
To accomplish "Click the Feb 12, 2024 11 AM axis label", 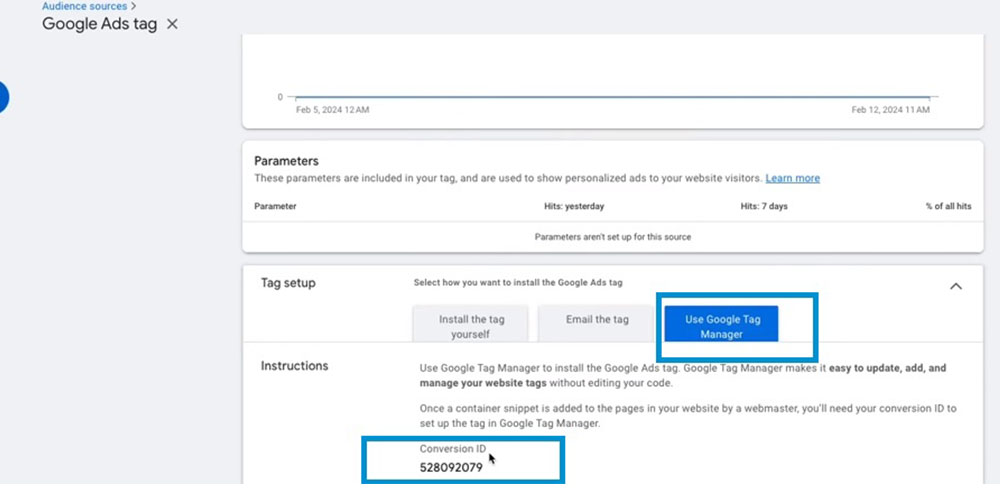I will point(890,110).
